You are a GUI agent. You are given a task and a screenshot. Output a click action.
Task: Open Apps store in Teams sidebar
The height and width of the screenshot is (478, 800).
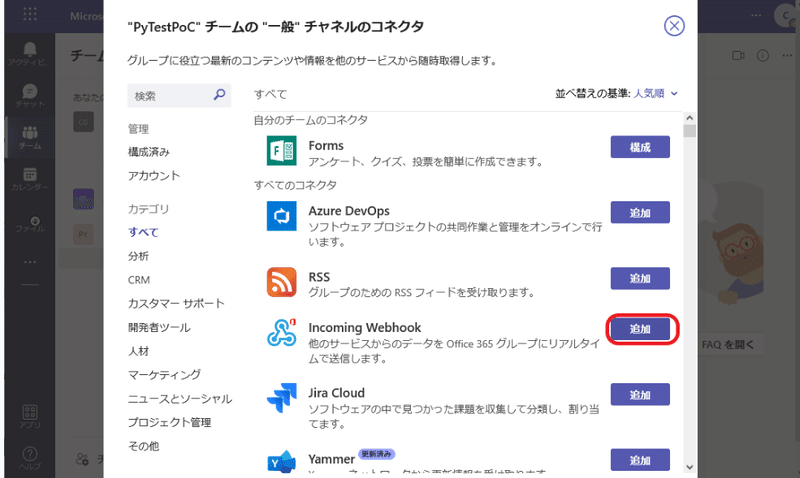coord(30,417)
